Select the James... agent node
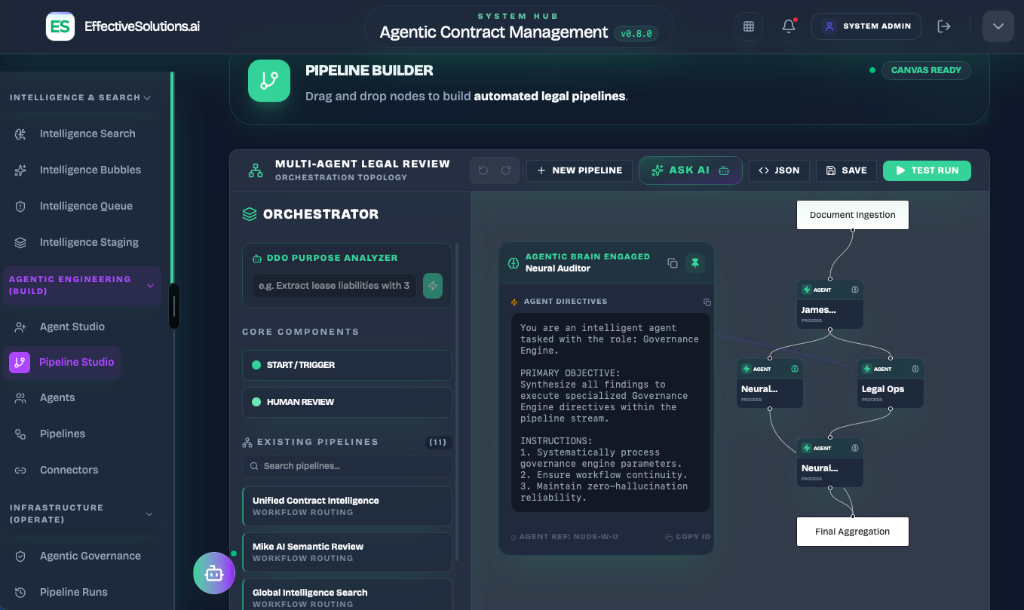 tap(830, 305)
